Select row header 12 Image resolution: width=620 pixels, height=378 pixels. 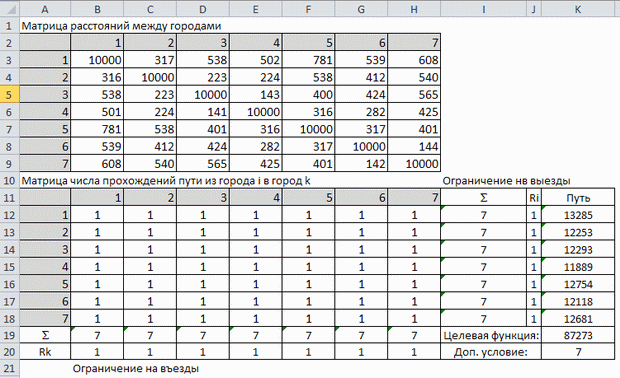9,215
